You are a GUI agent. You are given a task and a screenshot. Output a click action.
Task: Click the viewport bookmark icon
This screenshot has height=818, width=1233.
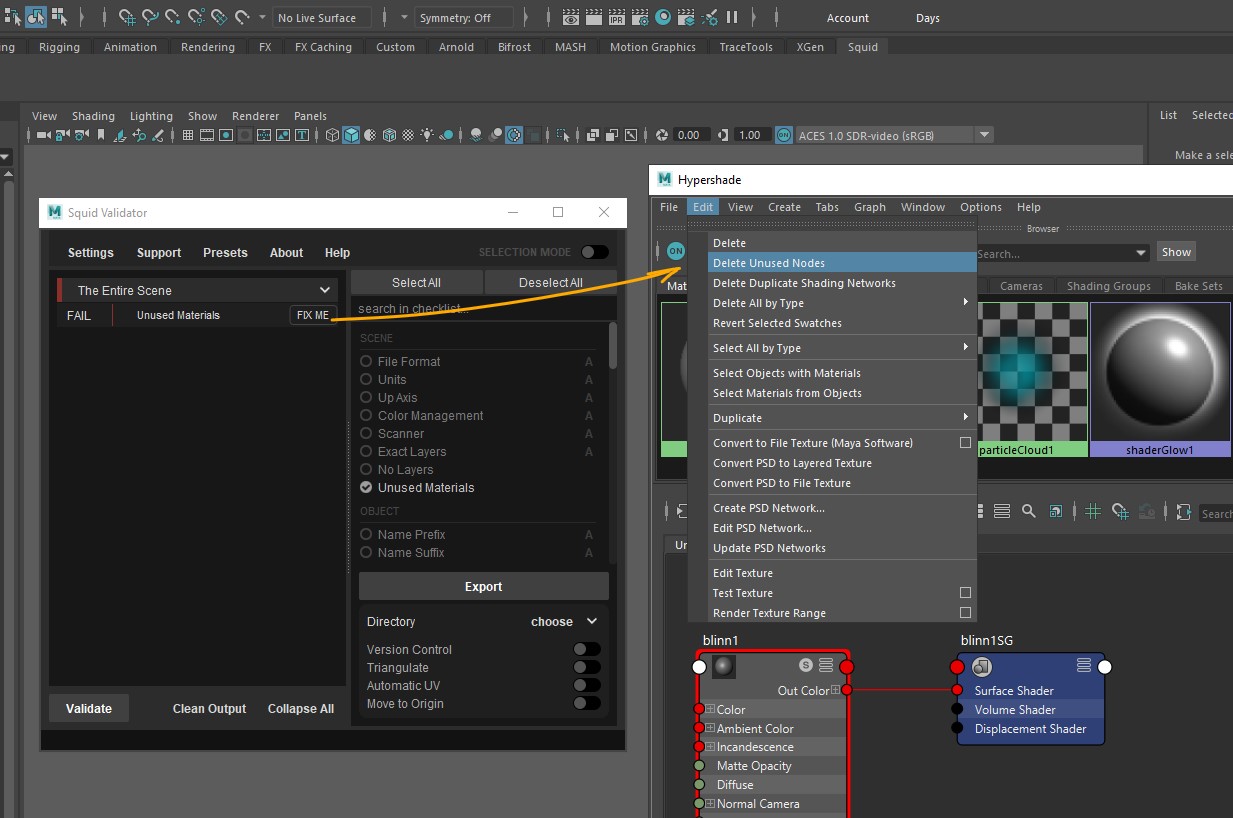(x=100, y=135)
